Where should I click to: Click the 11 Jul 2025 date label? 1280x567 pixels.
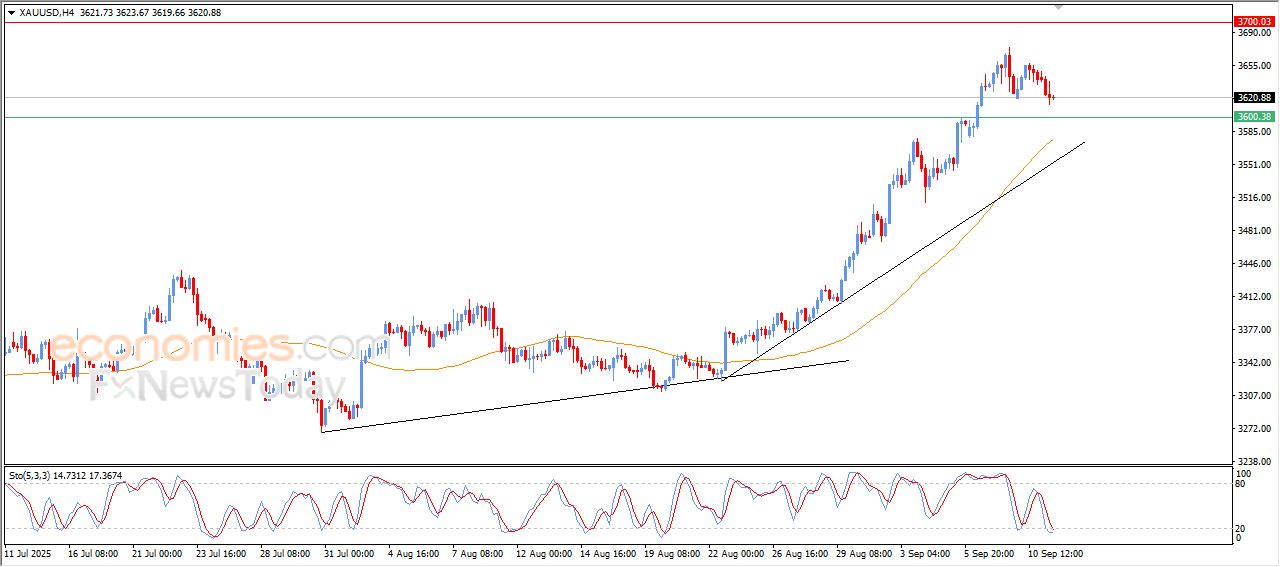click(27, 552)
